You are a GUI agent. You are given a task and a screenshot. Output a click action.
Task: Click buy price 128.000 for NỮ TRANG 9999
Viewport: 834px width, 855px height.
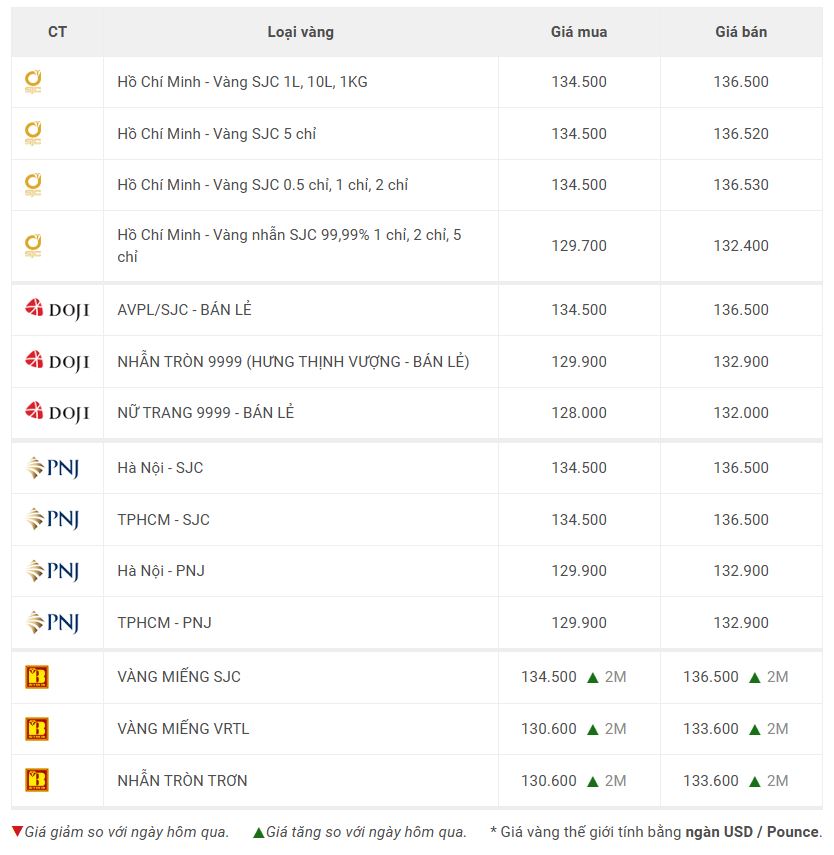(x=579, y=413)
